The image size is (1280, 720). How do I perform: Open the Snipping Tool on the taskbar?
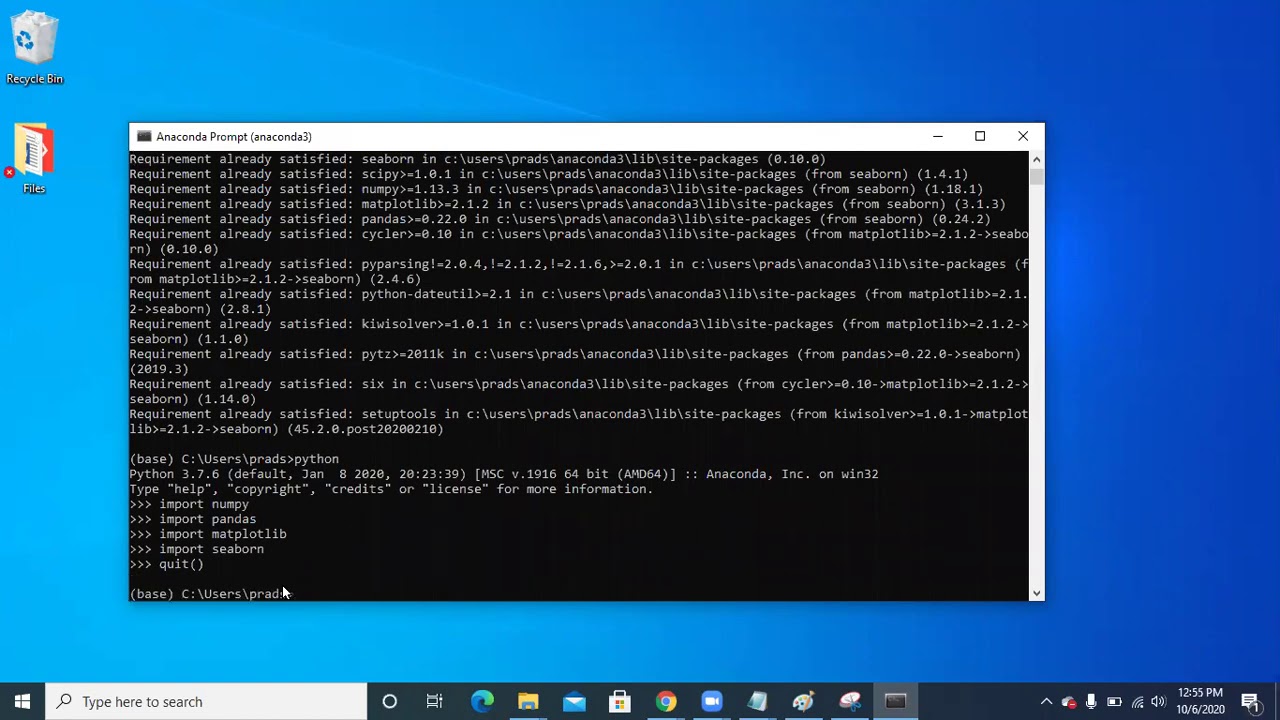[850, 702]
